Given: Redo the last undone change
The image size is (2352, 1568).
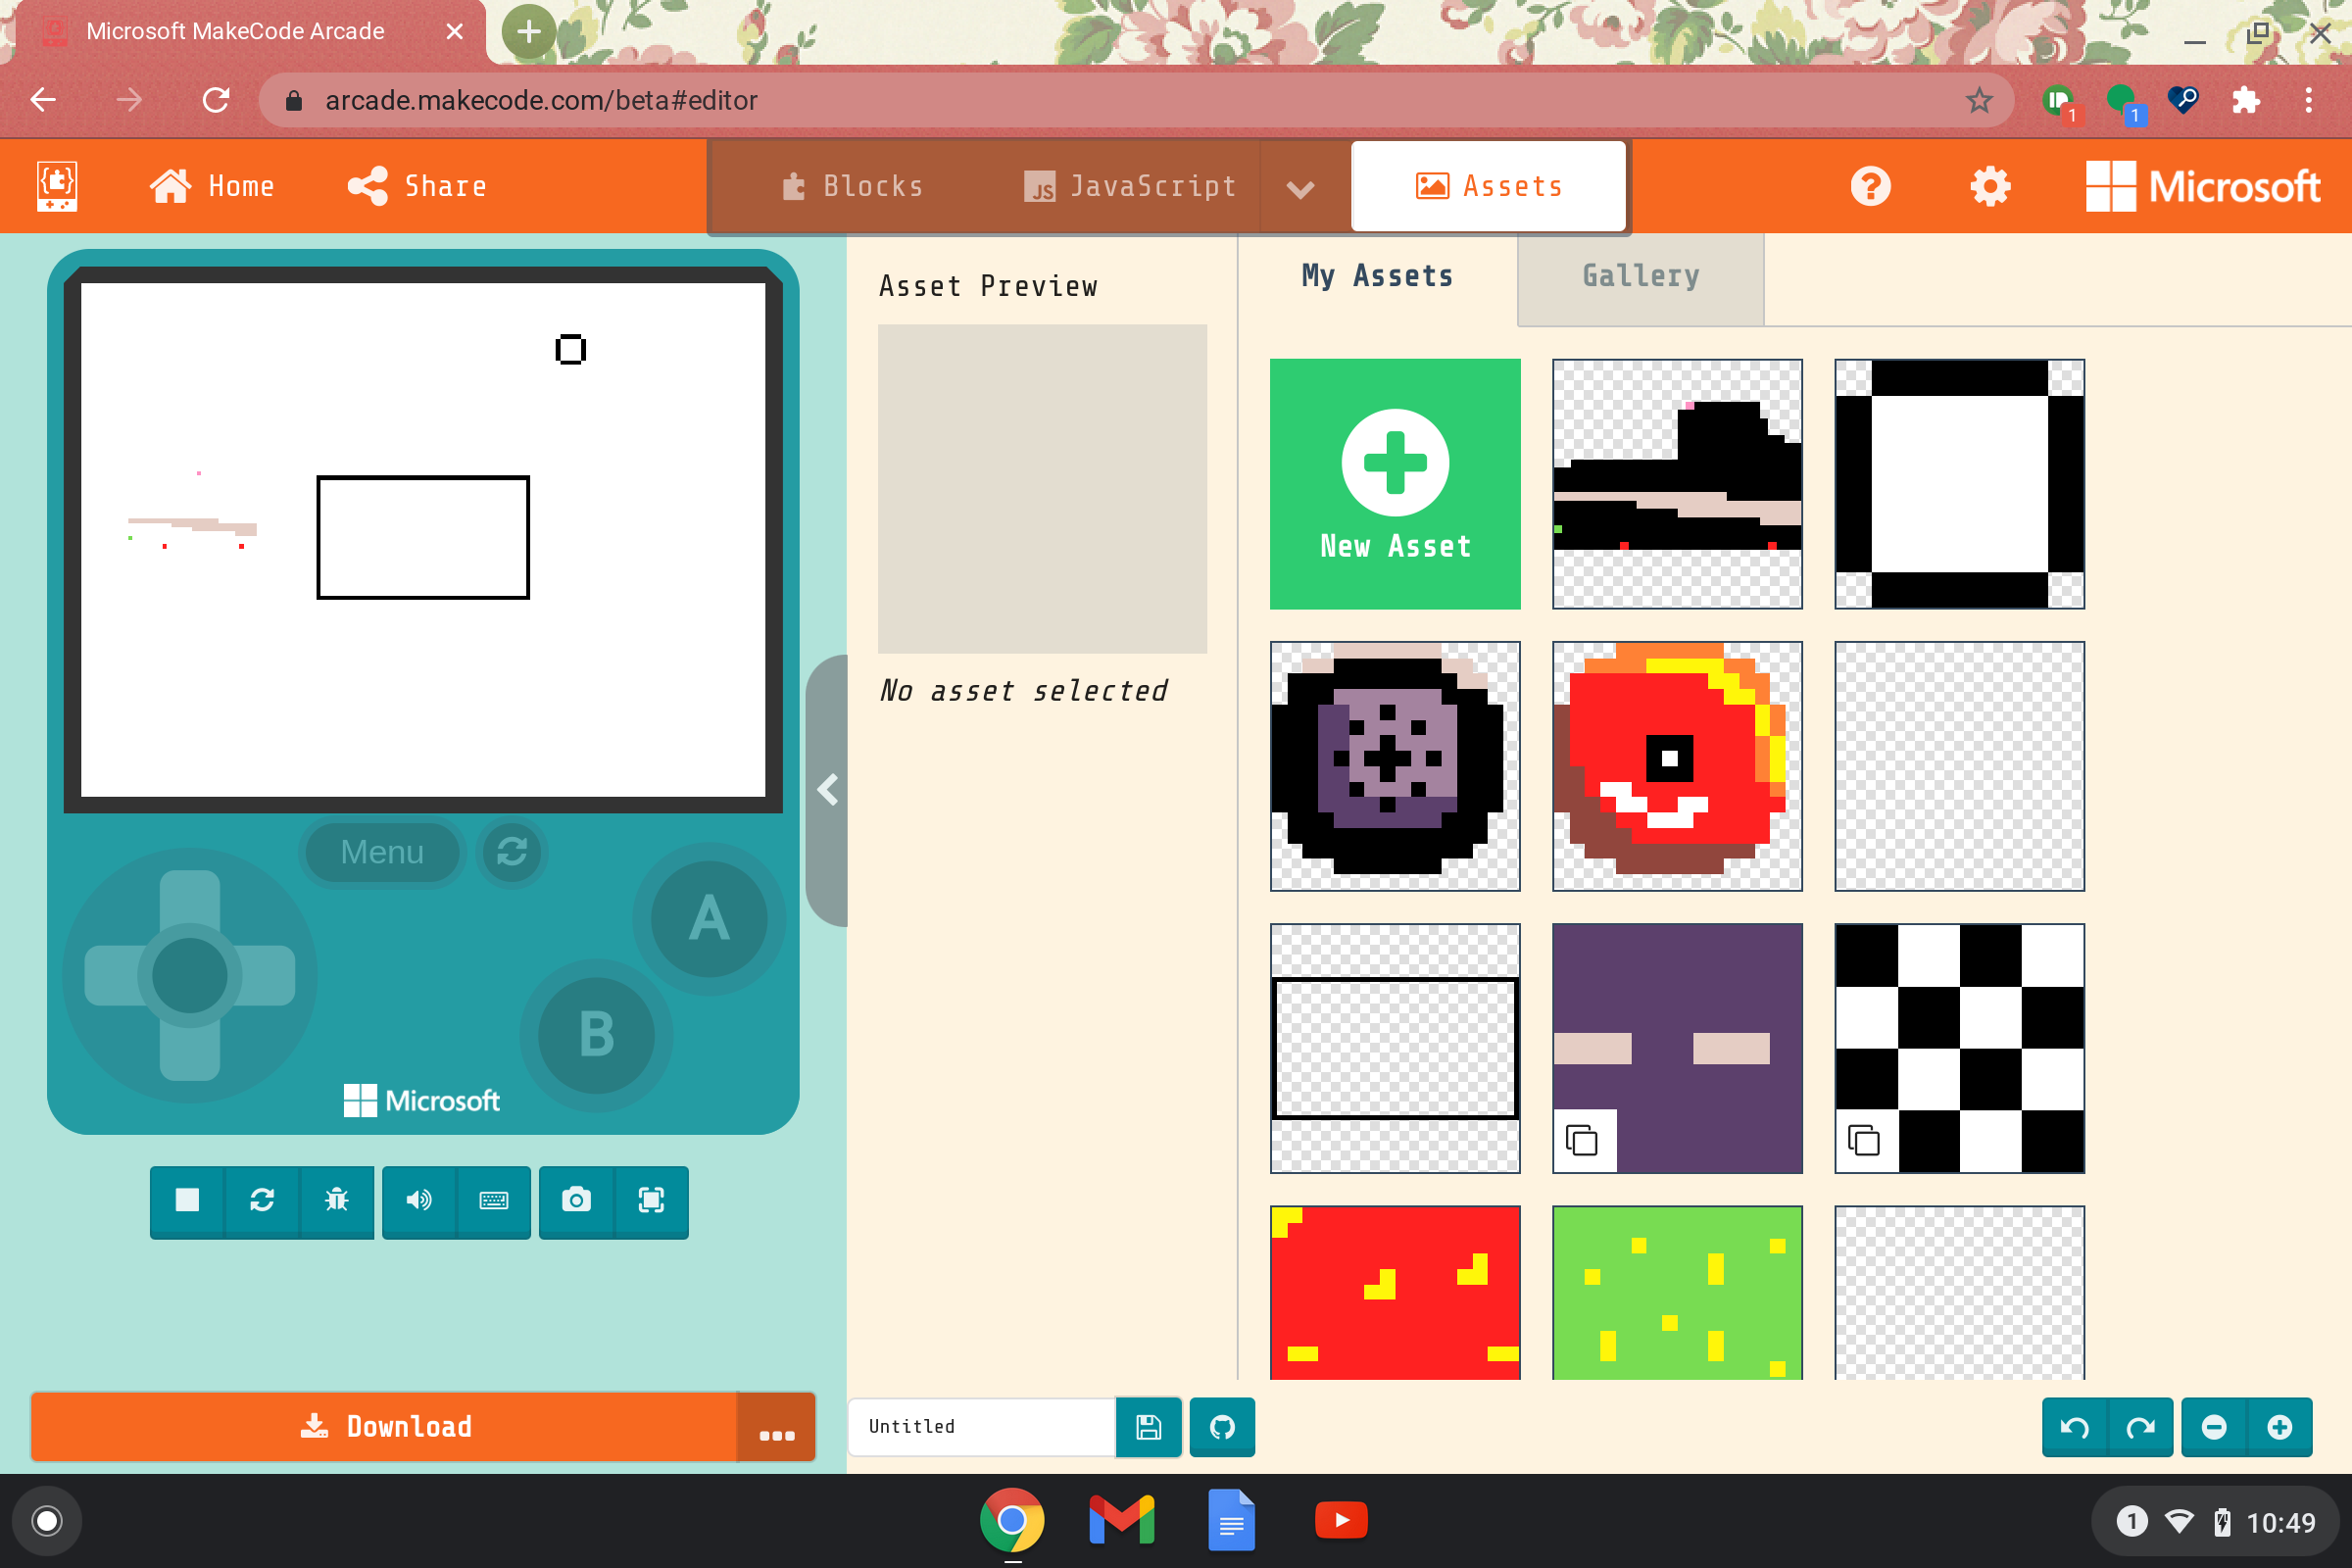Looking at the screenshot, I should tap(2140, 1427).
